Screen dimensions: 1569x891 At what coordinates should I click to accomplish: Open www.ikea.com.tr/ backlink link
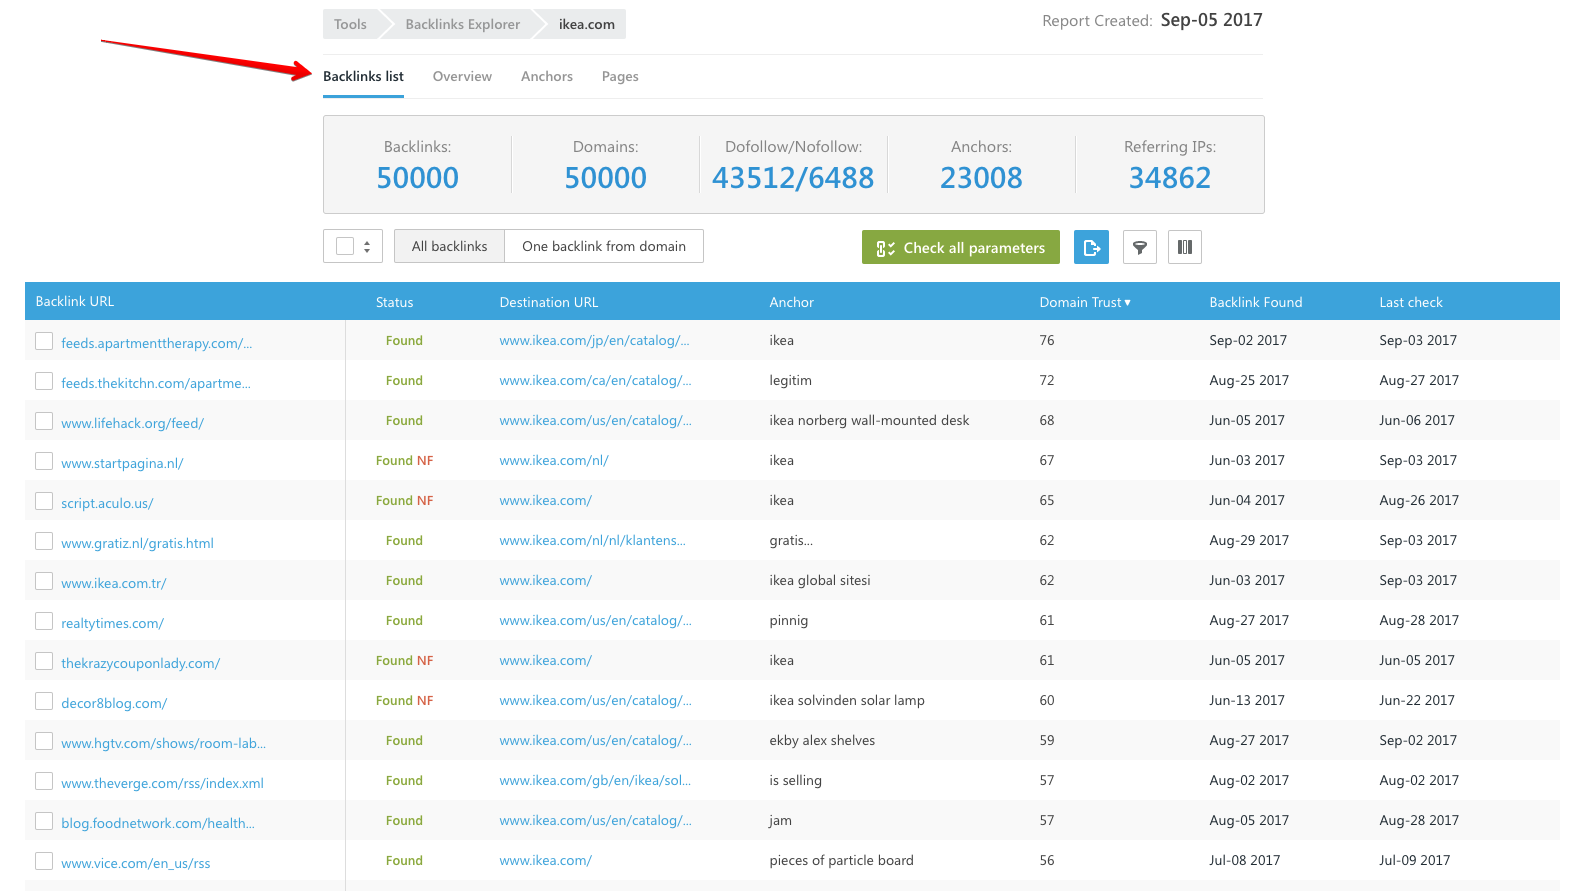[x=113, y=583]
